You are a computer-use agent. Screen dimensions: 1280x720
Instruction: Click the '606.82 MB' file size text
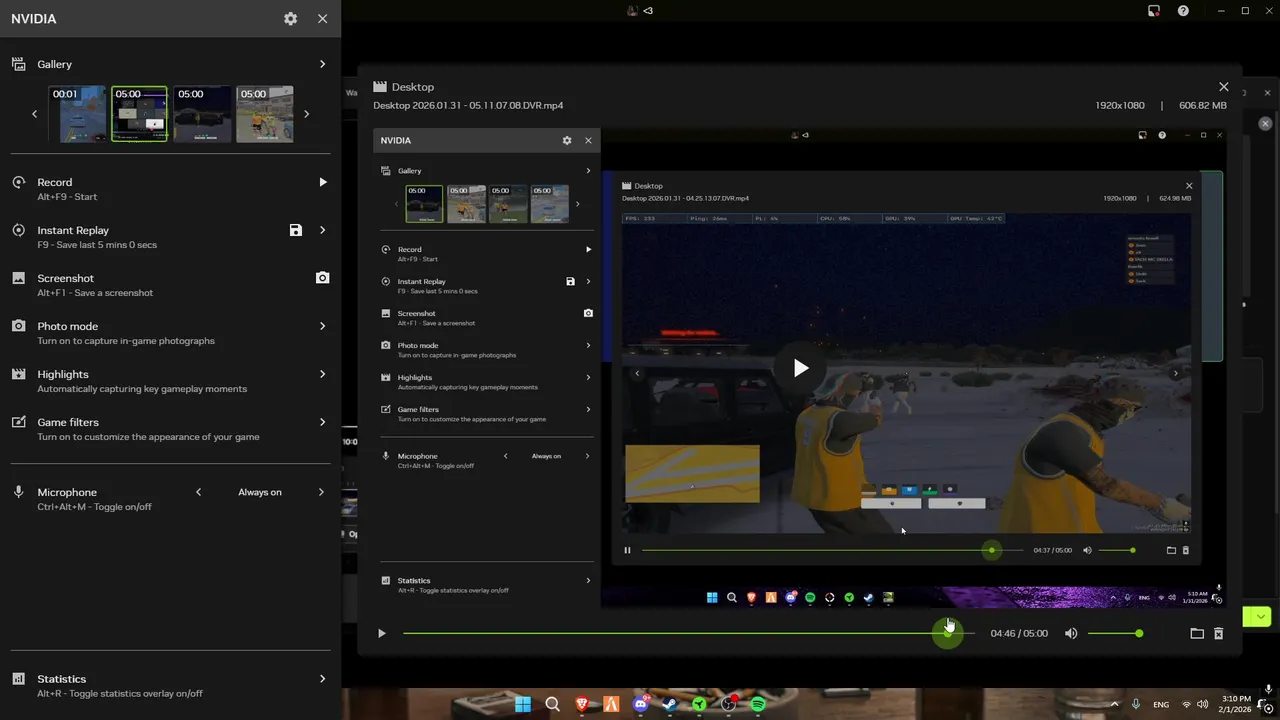1203,105
